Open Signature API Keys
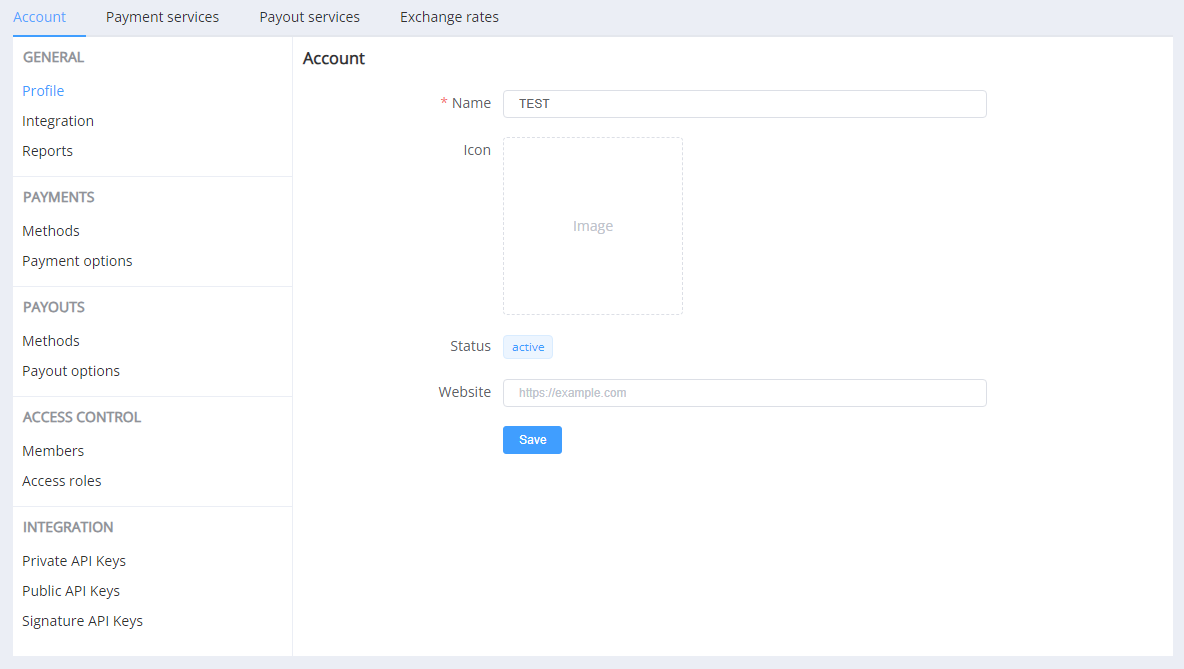The image size is (1184, 669). pyautogui.click(x=82, y=621)
